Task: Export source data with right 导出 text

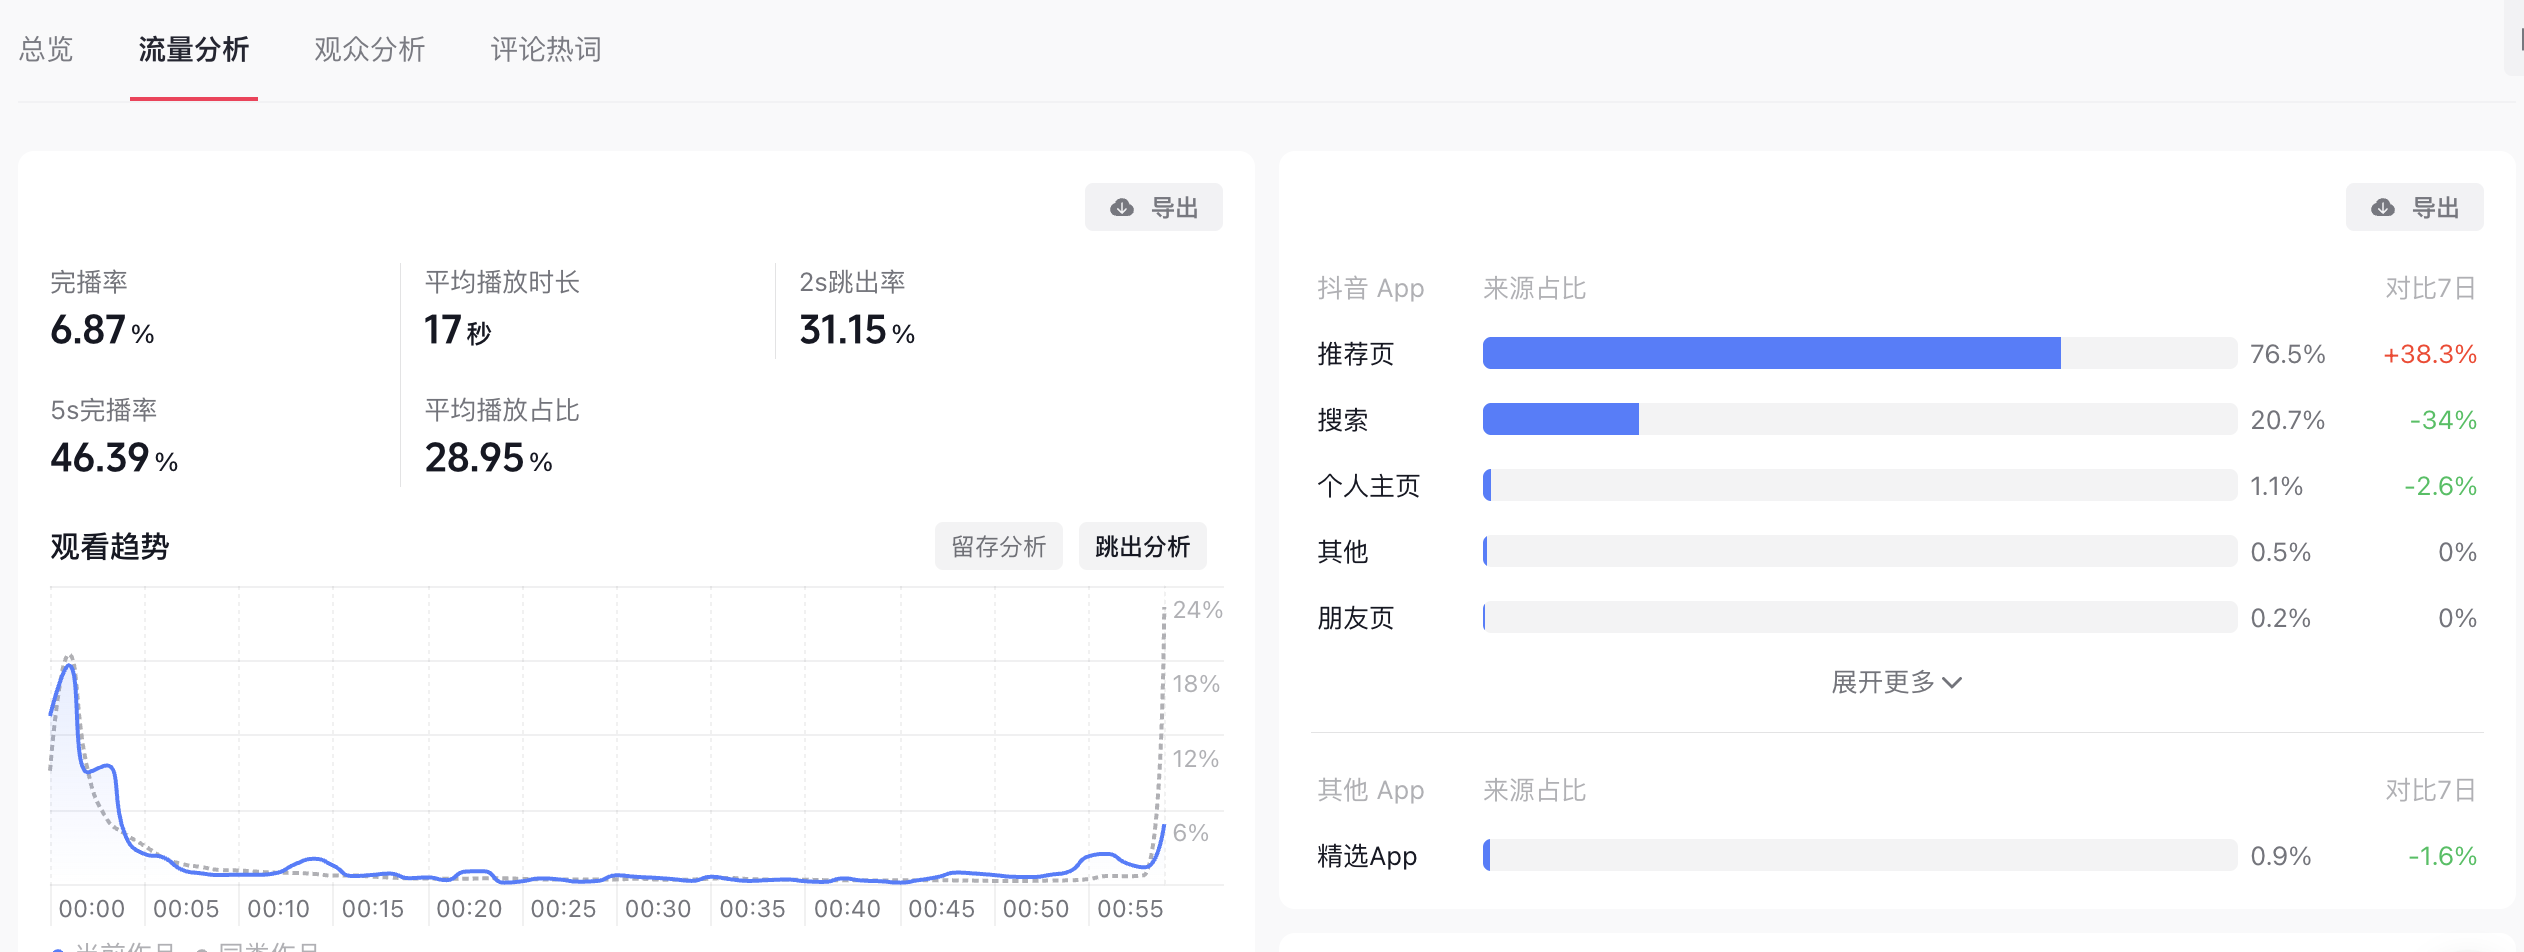Action: (2436, 207)
